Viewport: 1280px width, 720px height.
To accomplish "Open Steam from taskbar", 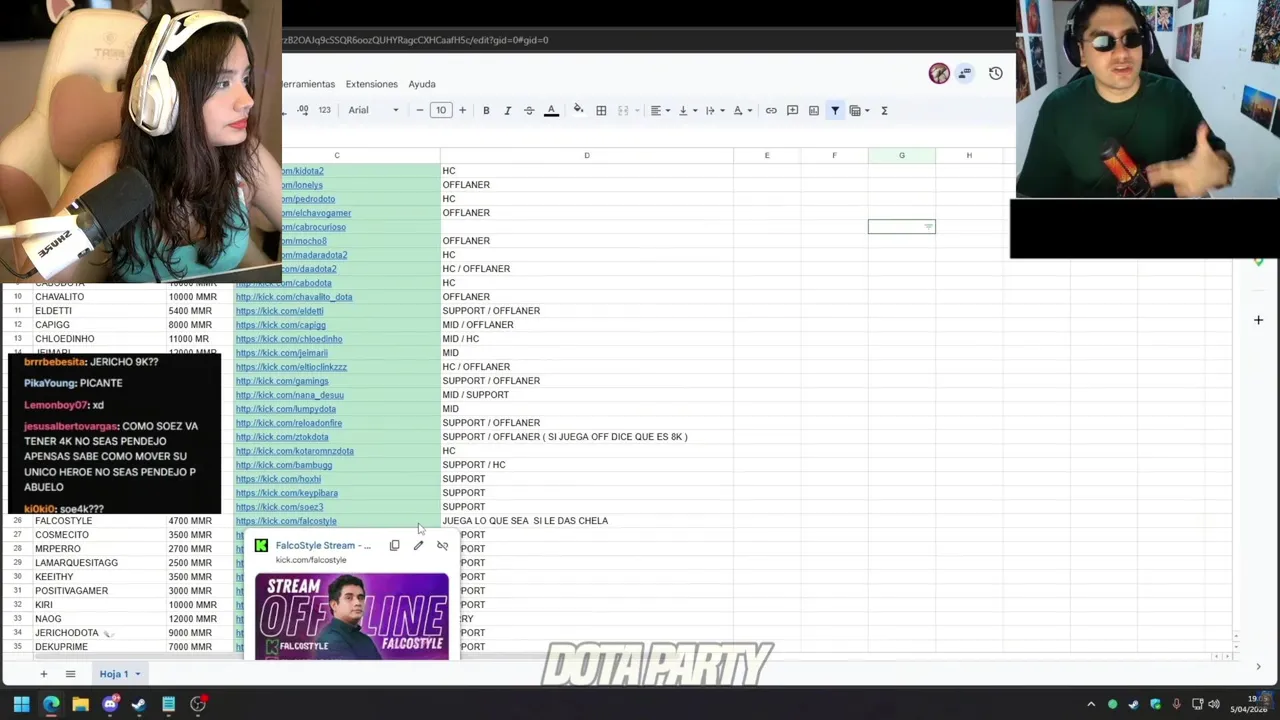I will click(x=139, y=704).
